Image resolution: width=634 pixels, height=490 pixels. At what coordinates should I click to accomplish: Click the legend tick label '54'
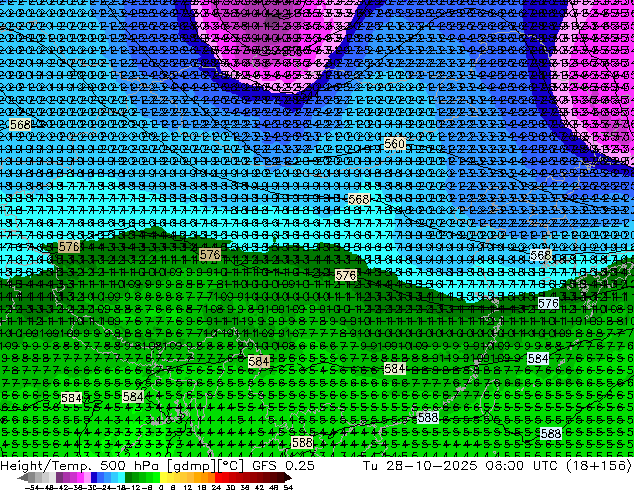[x=288, y=487]
